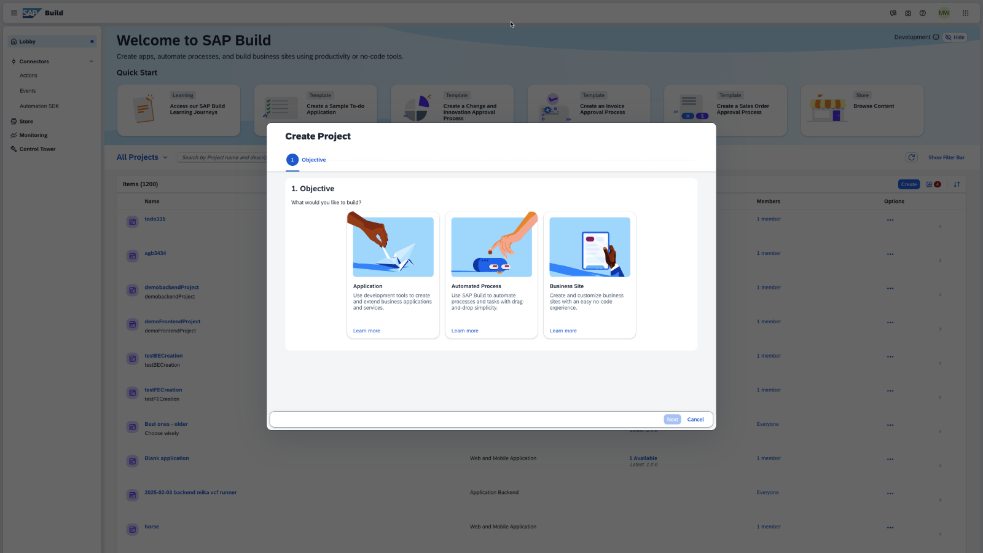Click the project icon for horse
983x553 pixels.
pyautogui.click(x=132, y=529)
